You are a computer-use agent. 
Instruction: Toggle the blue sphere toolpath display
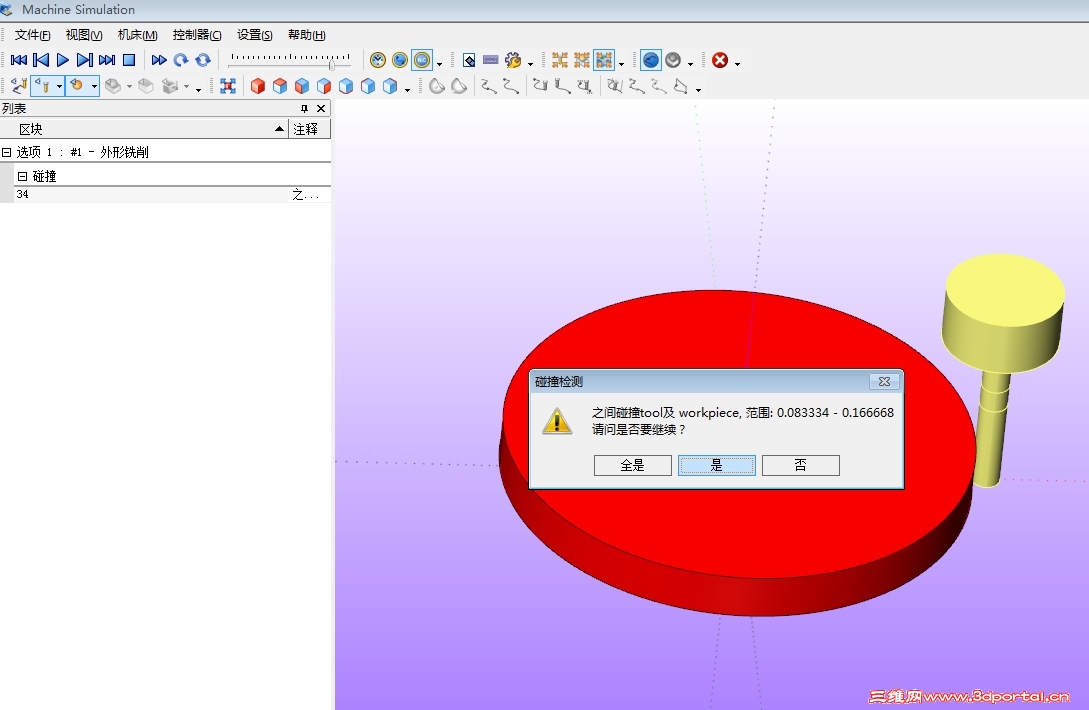651,60
